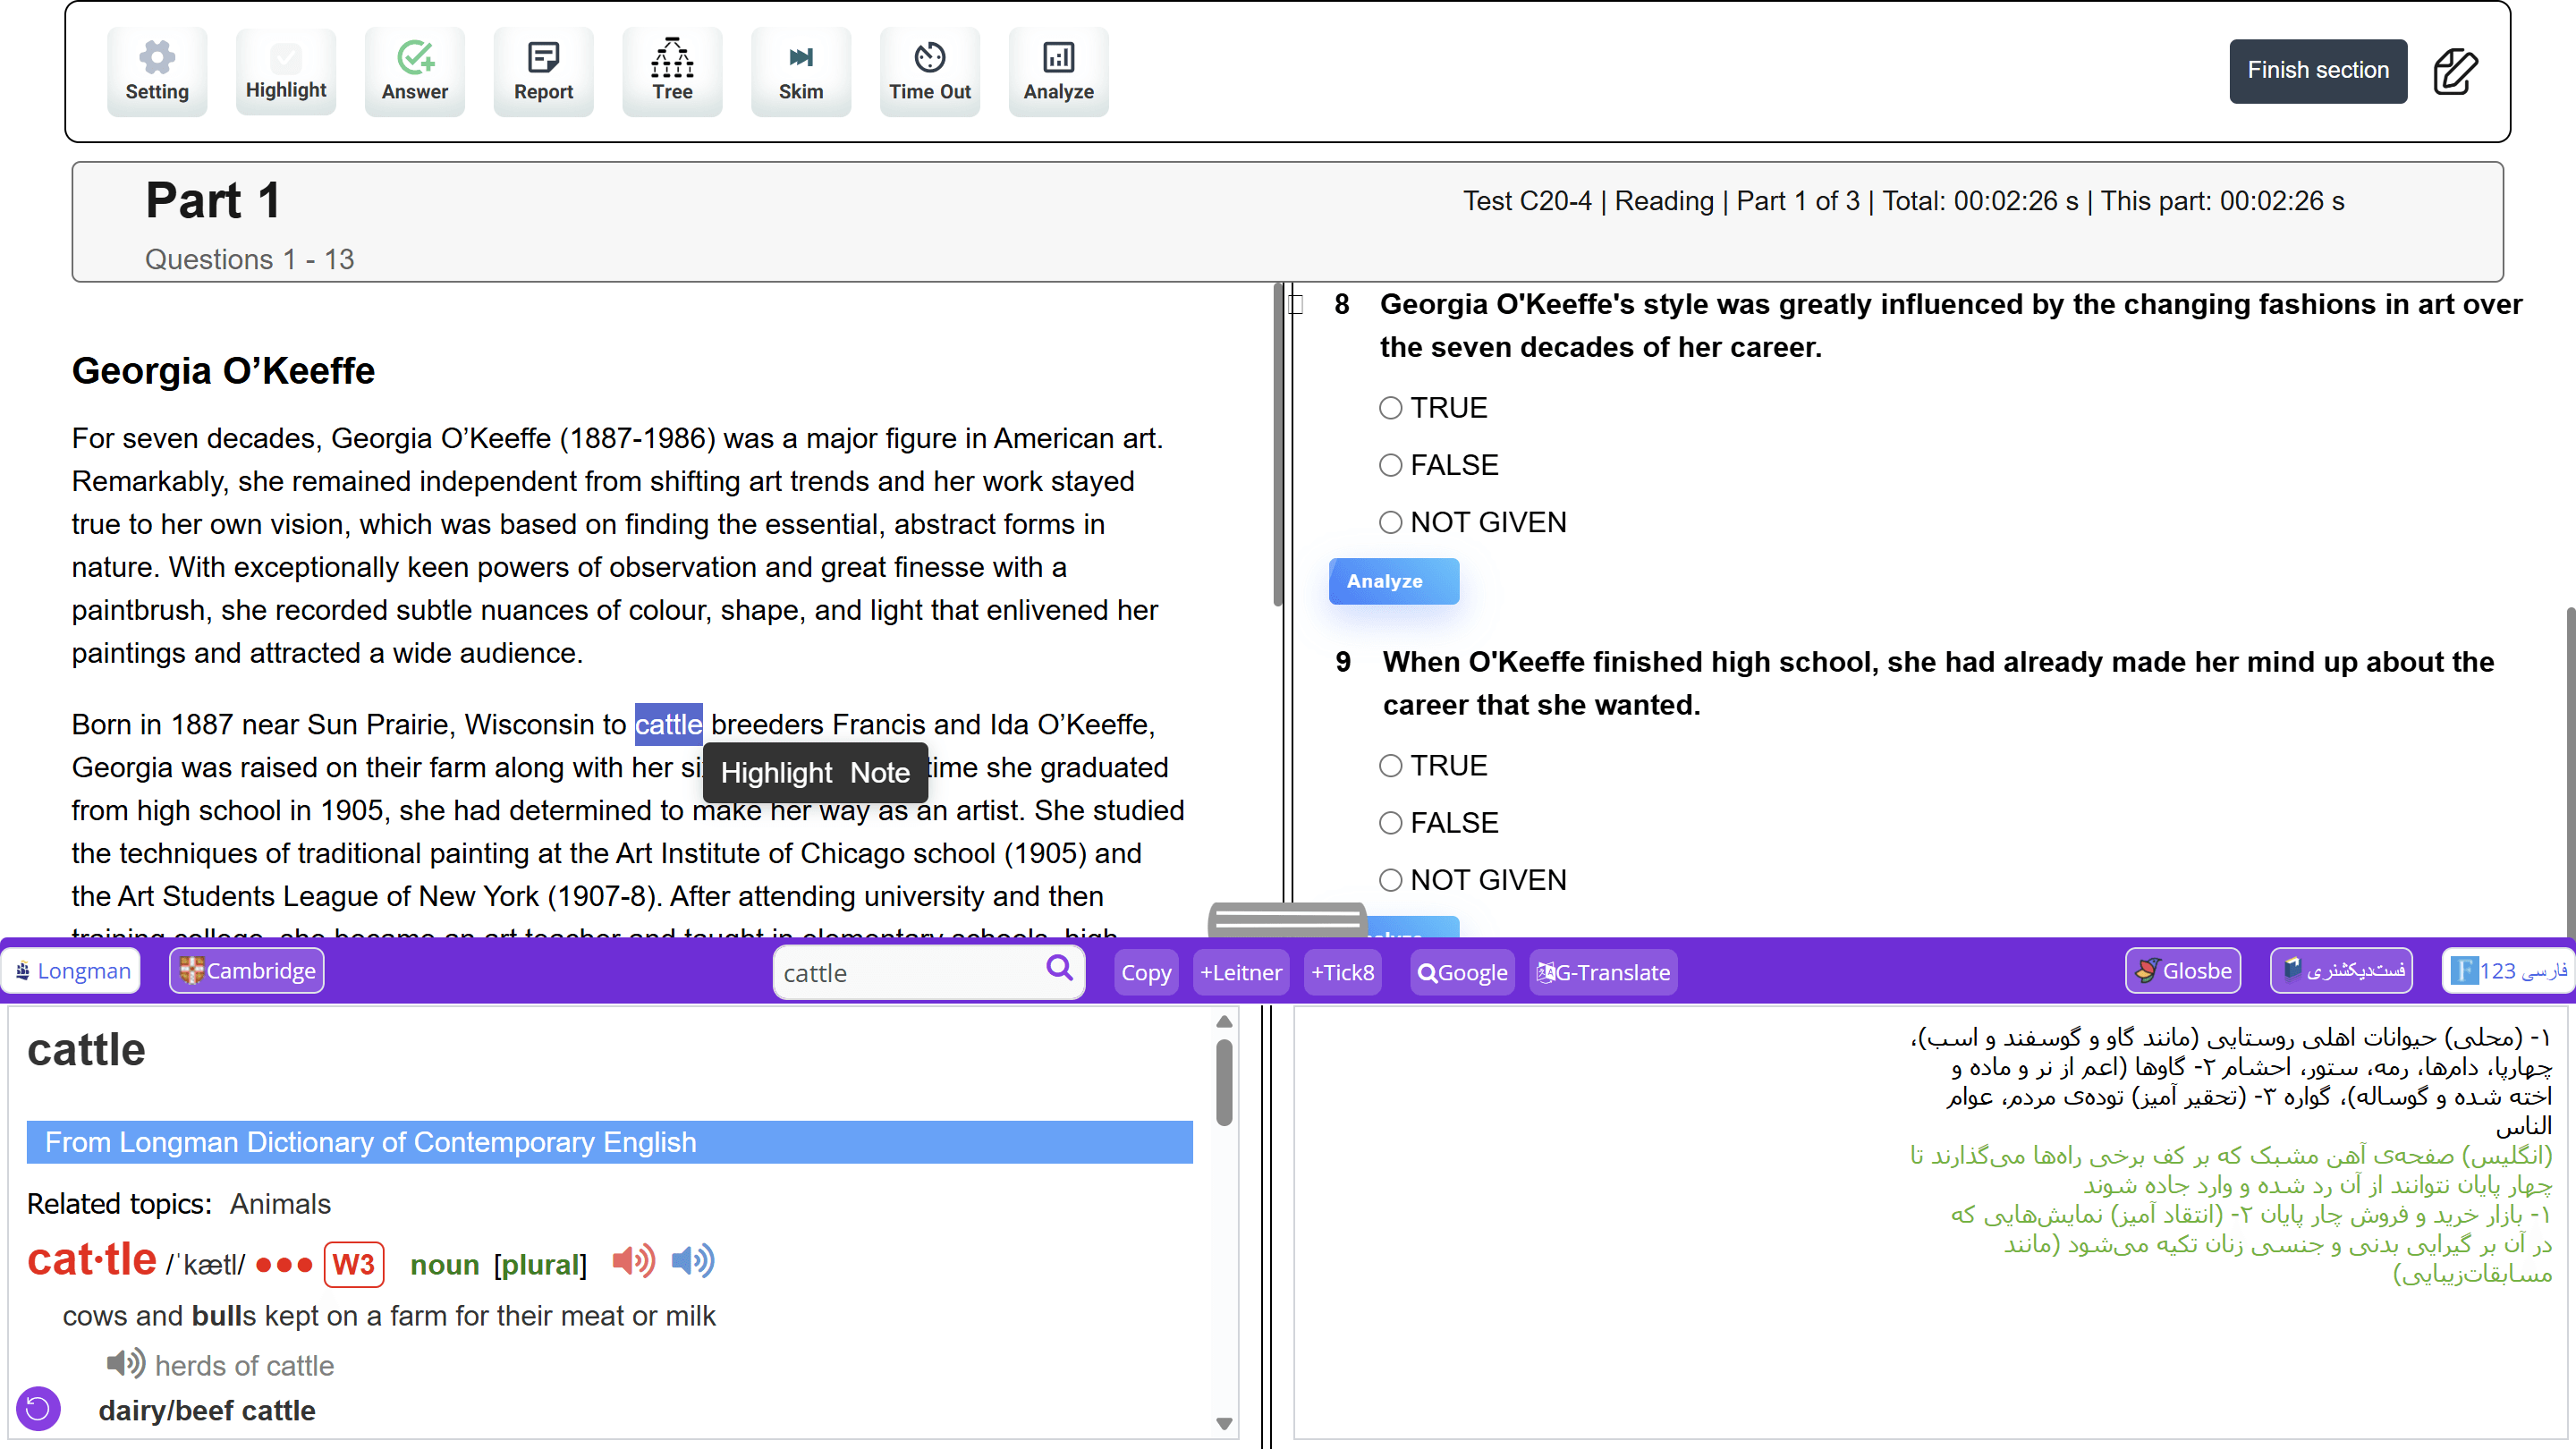Open the Report tool
This screenshot has height=1449, width=2576.
tap(543, 71)
